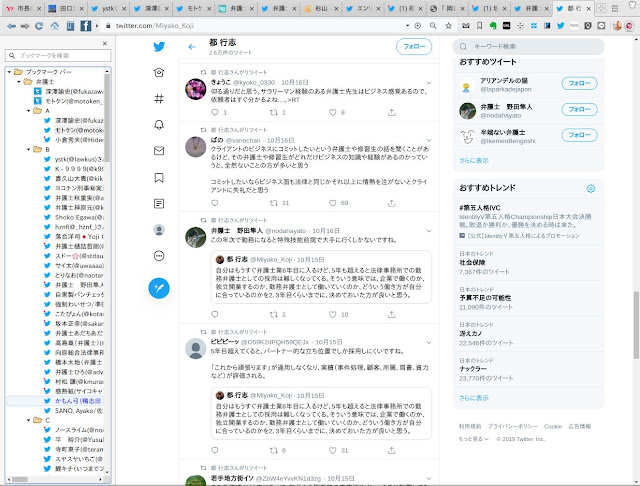Open ピピピーッ tweet options chevron

tap(429, 342)
